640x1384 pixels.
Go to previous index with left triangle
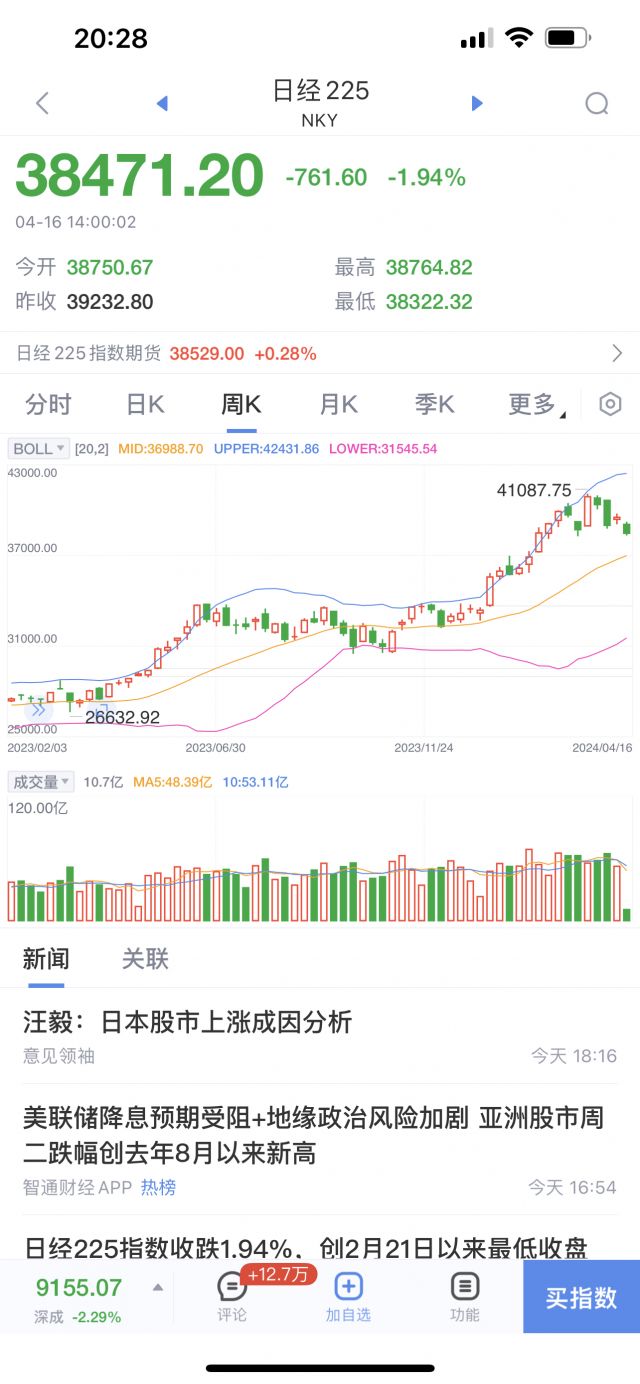pos(162,103)
